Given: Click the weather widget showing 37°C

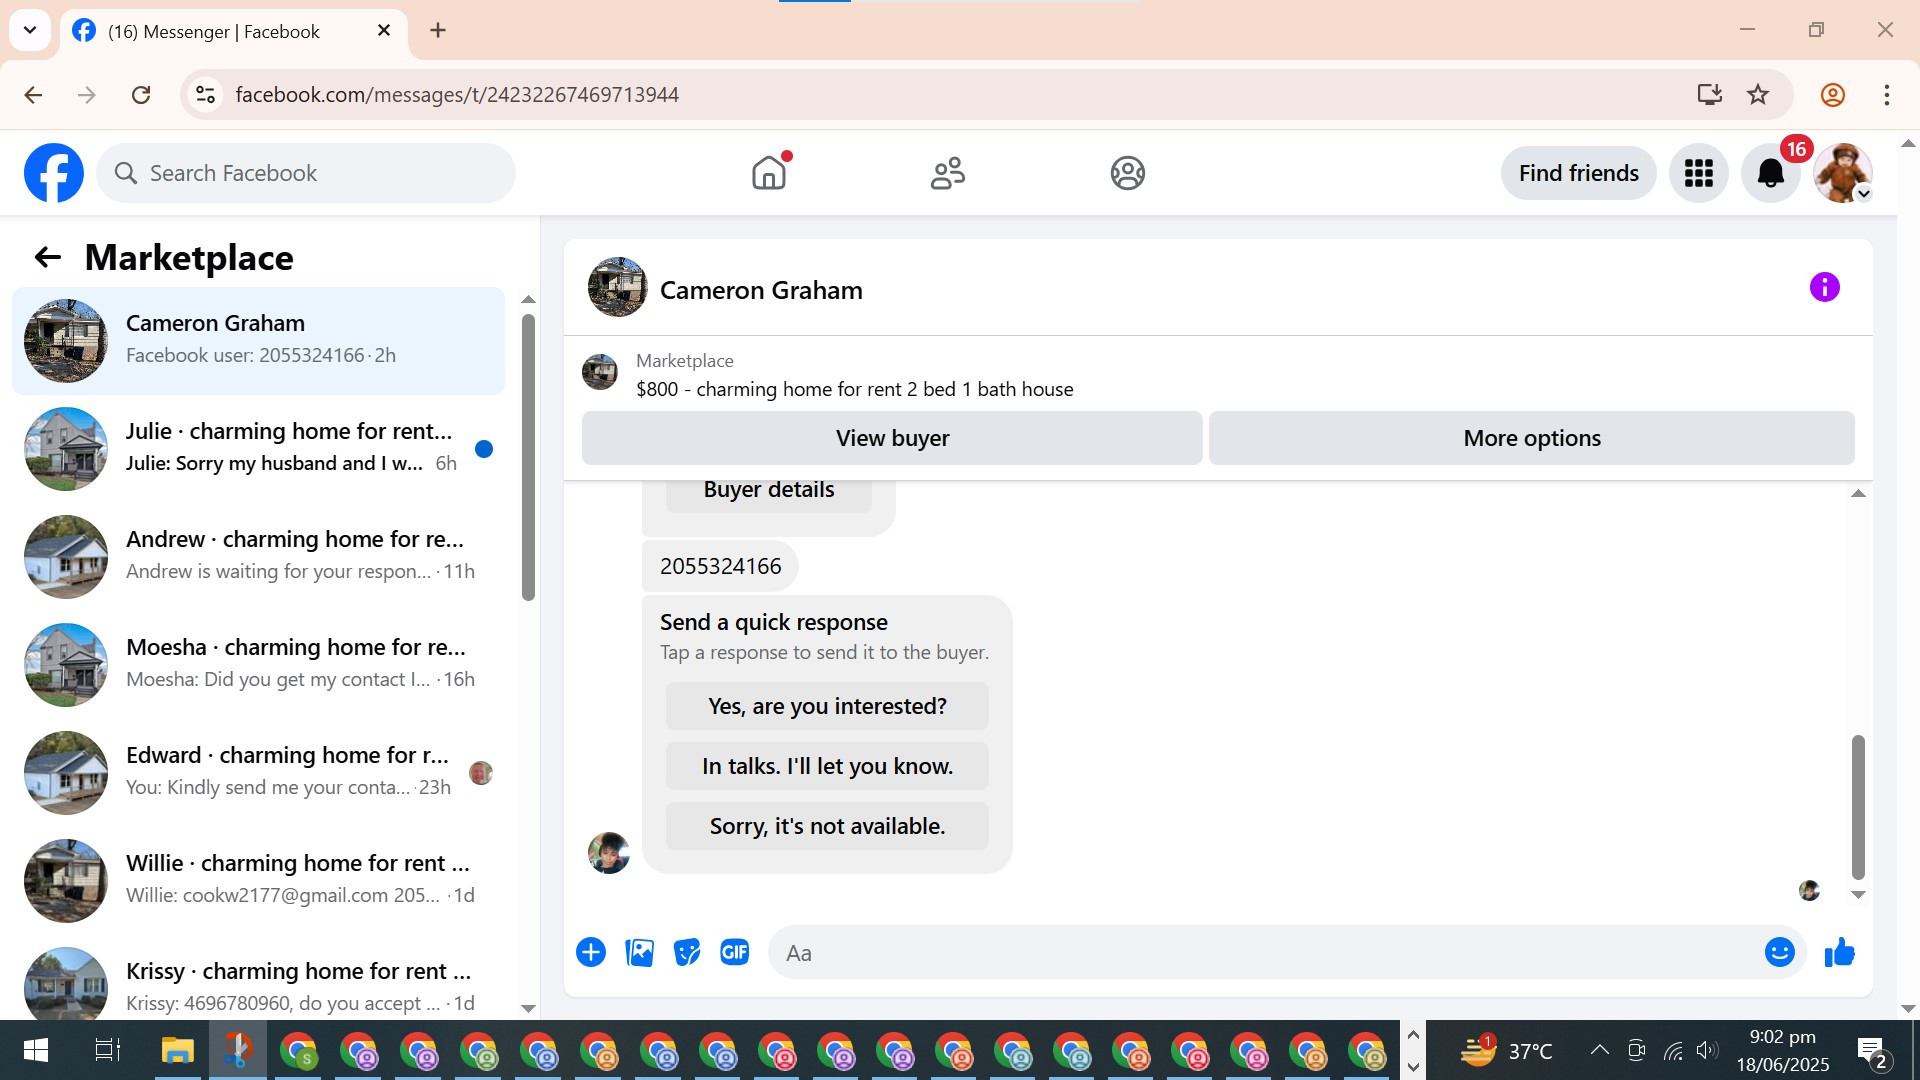Looking at the screenshot, I should pyautogui.click(x=1506, y=1051).
